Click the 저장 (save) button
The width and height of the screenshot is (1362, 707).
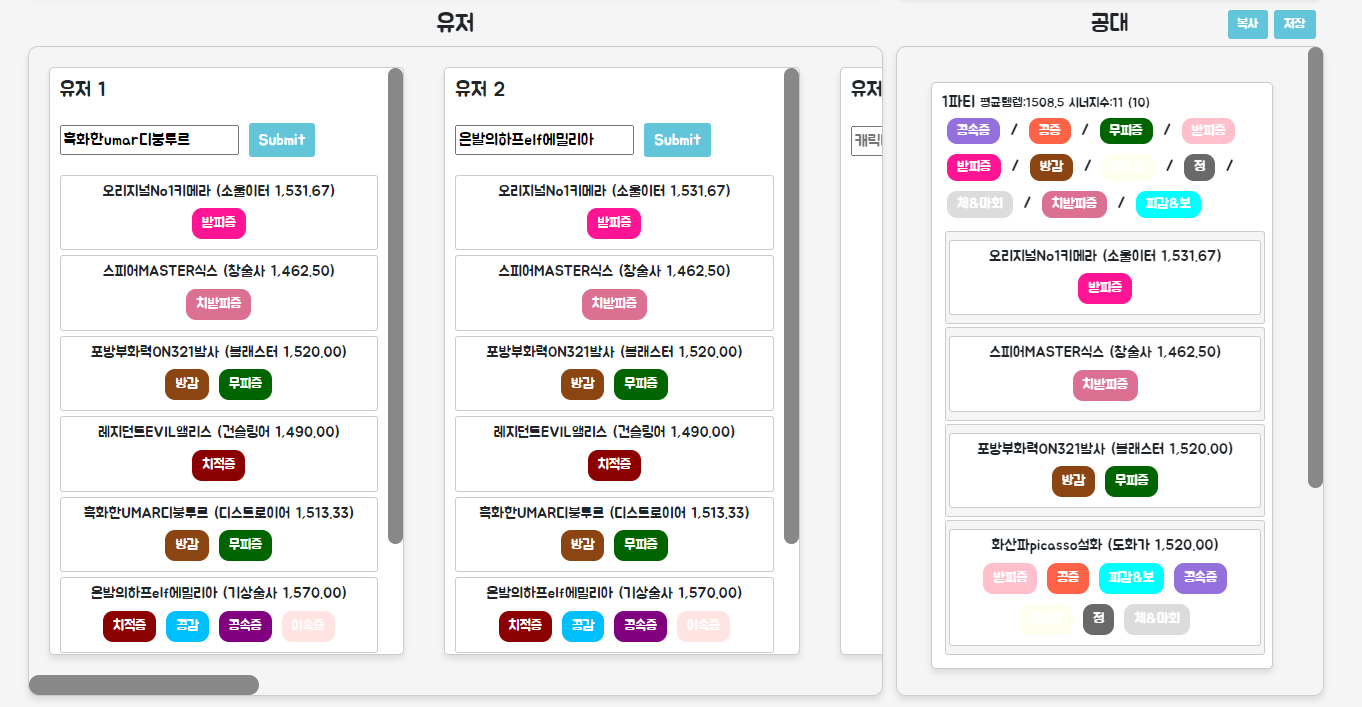1294,24
